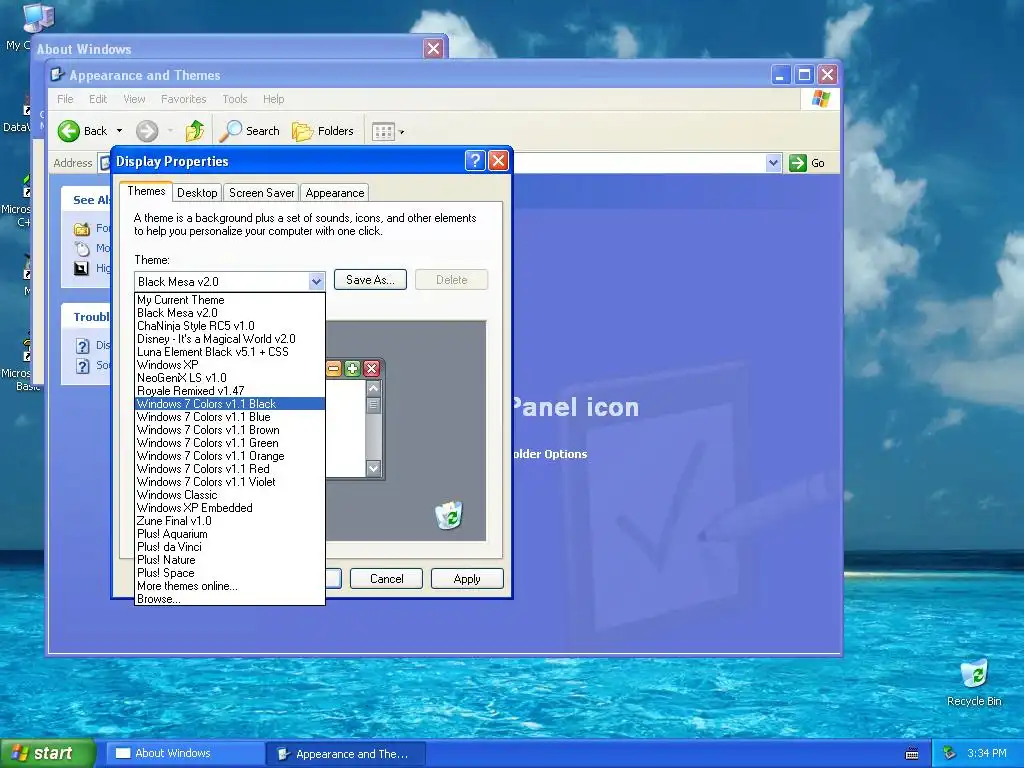
Task: Choose the Windows Classic theme
Action: 229,495
